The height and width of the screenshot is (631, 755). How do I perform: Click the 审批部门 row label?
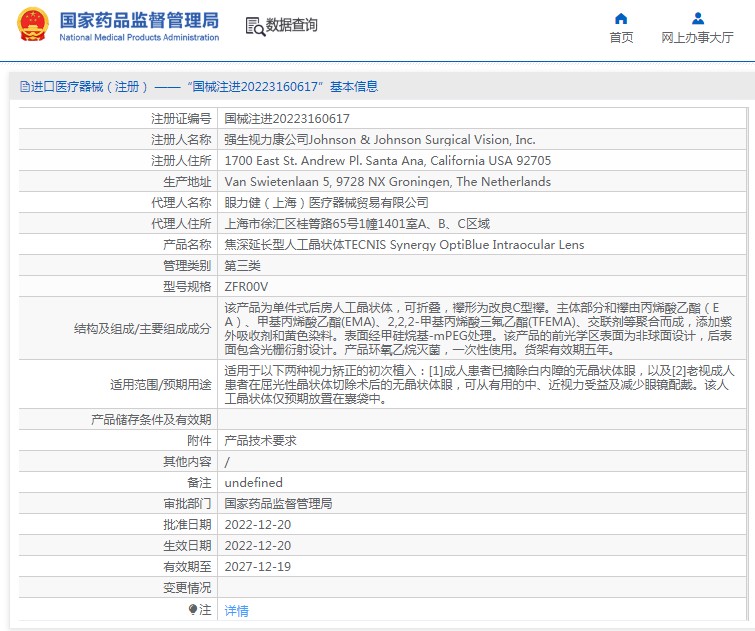pos(187,504)
